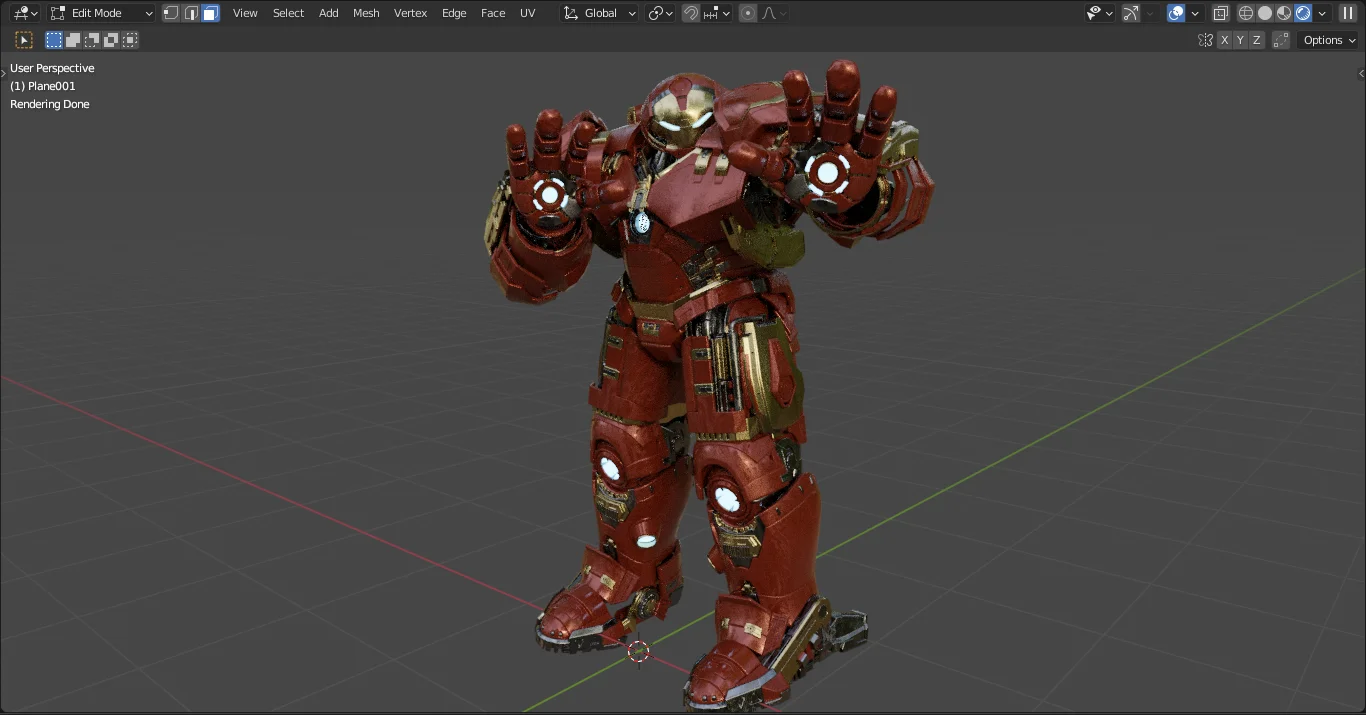Select Material Preview shading mode
Screen dimensions: 1366x715
click(x=1283, y=13)
